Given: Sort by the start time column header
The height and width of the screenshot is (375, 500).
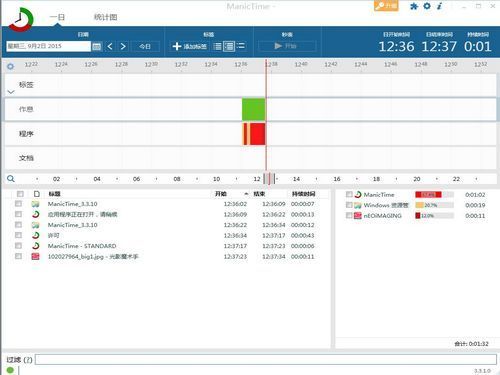Looking at the screenshot, I should 221,194.
